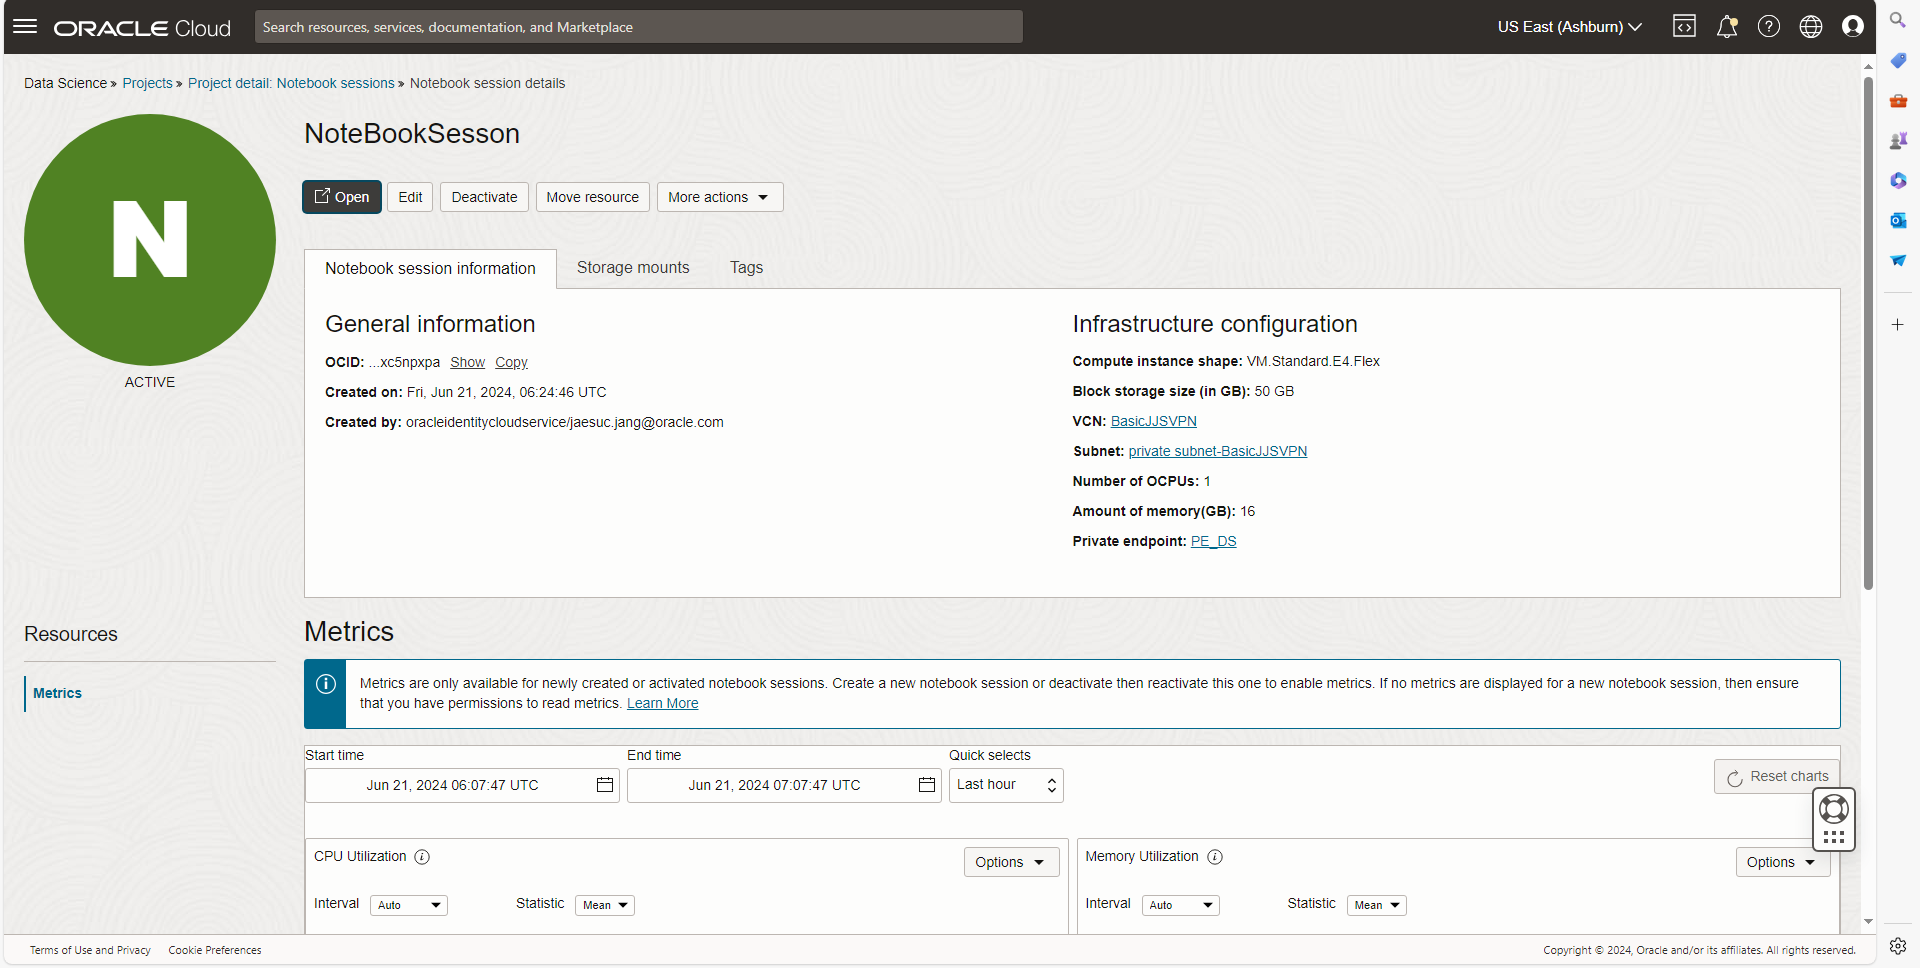Click the Open notebook session button
Viewport: 1920px width, 968px height.
342,197
